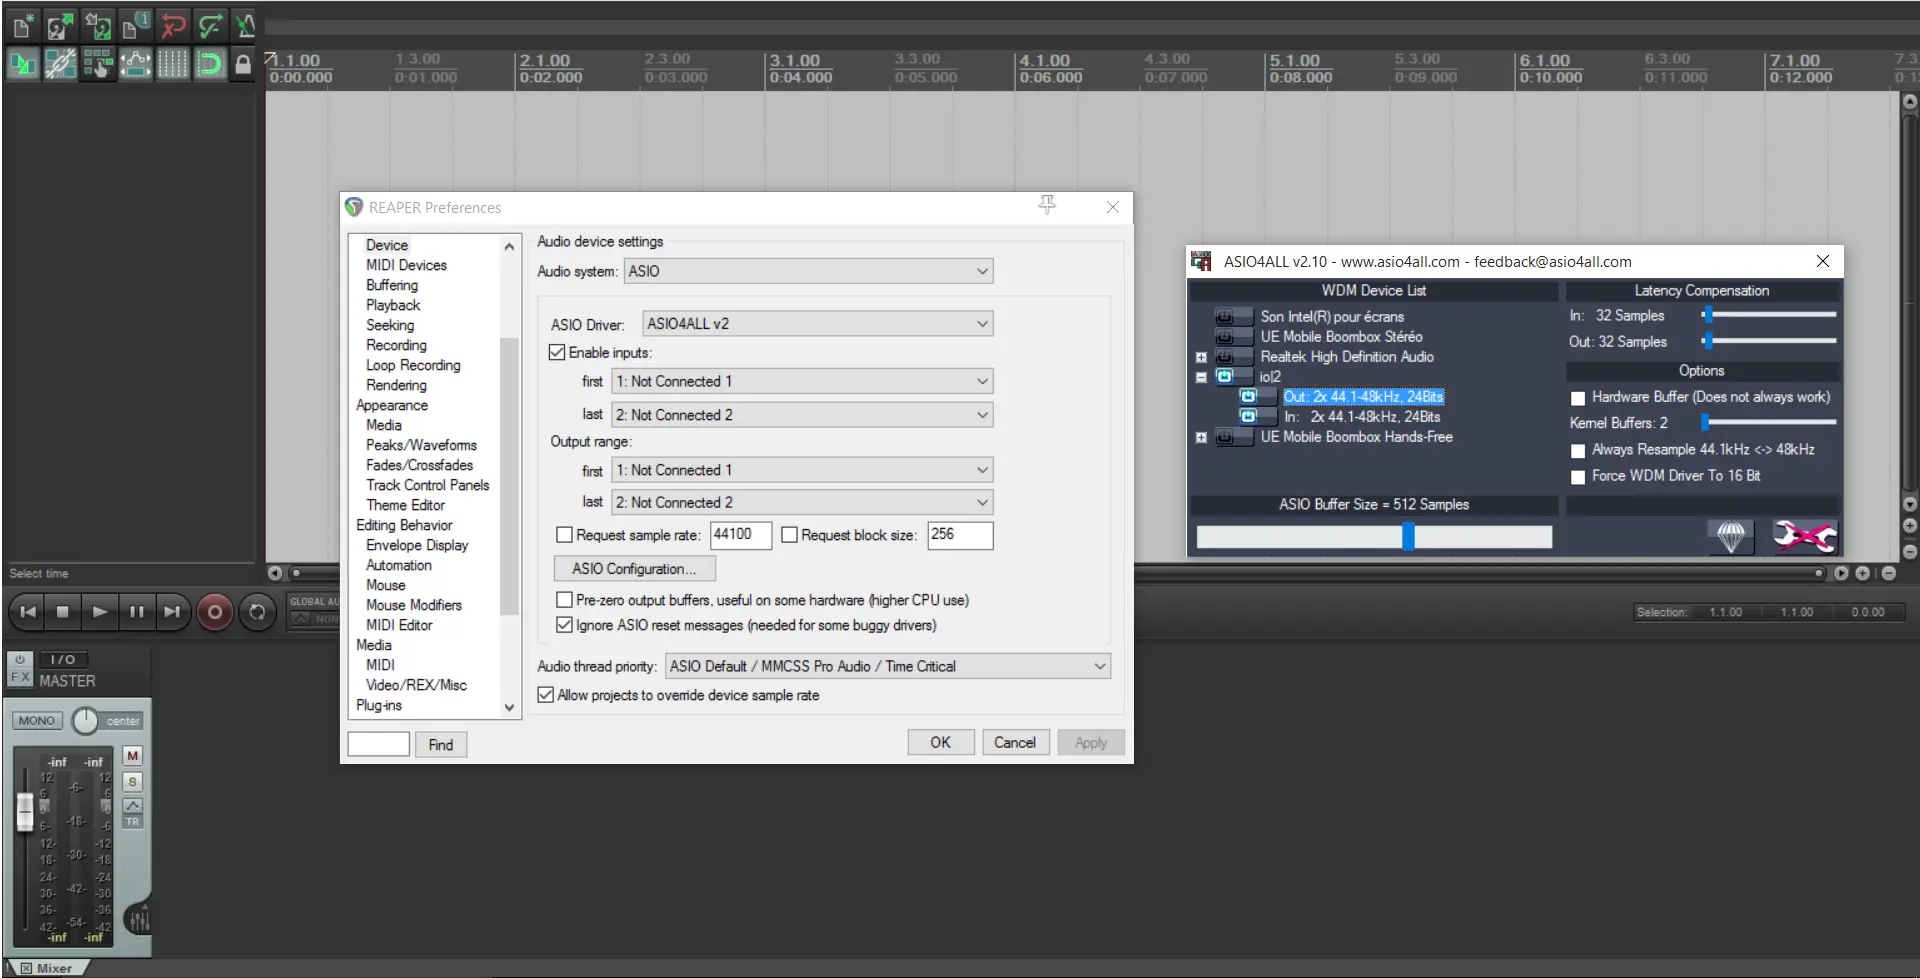
Task: Toggle the Metronome icon
Action: (245, 25)
